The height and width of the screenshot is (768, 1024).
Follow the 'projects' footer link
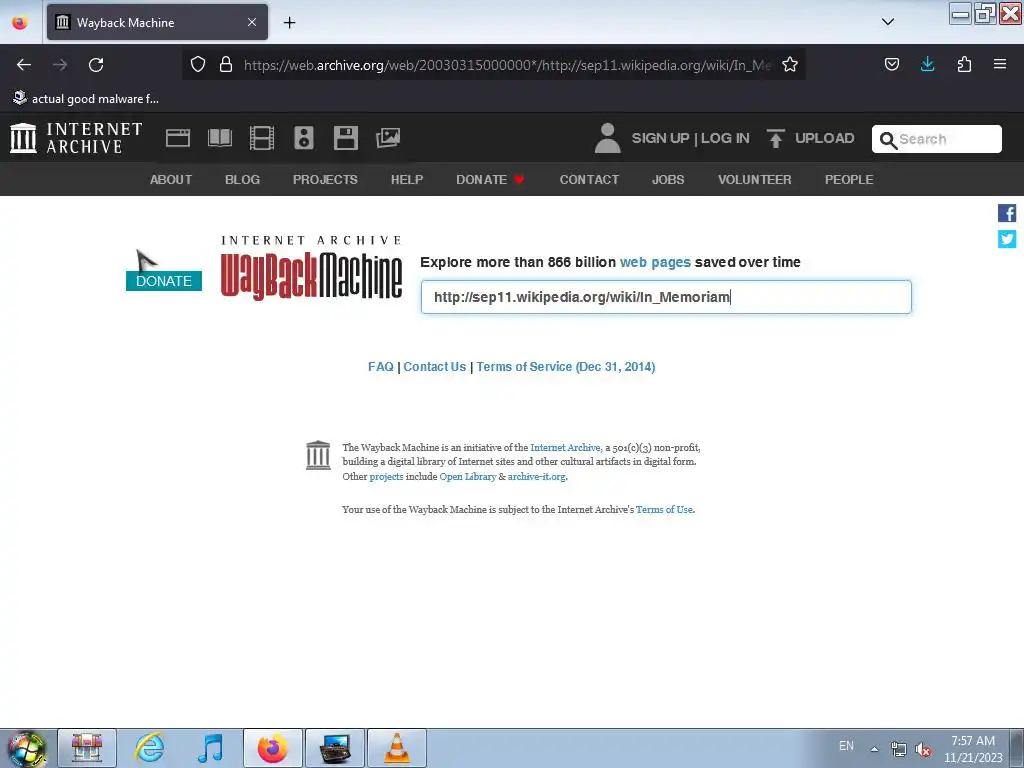click(x=387, y=477)
